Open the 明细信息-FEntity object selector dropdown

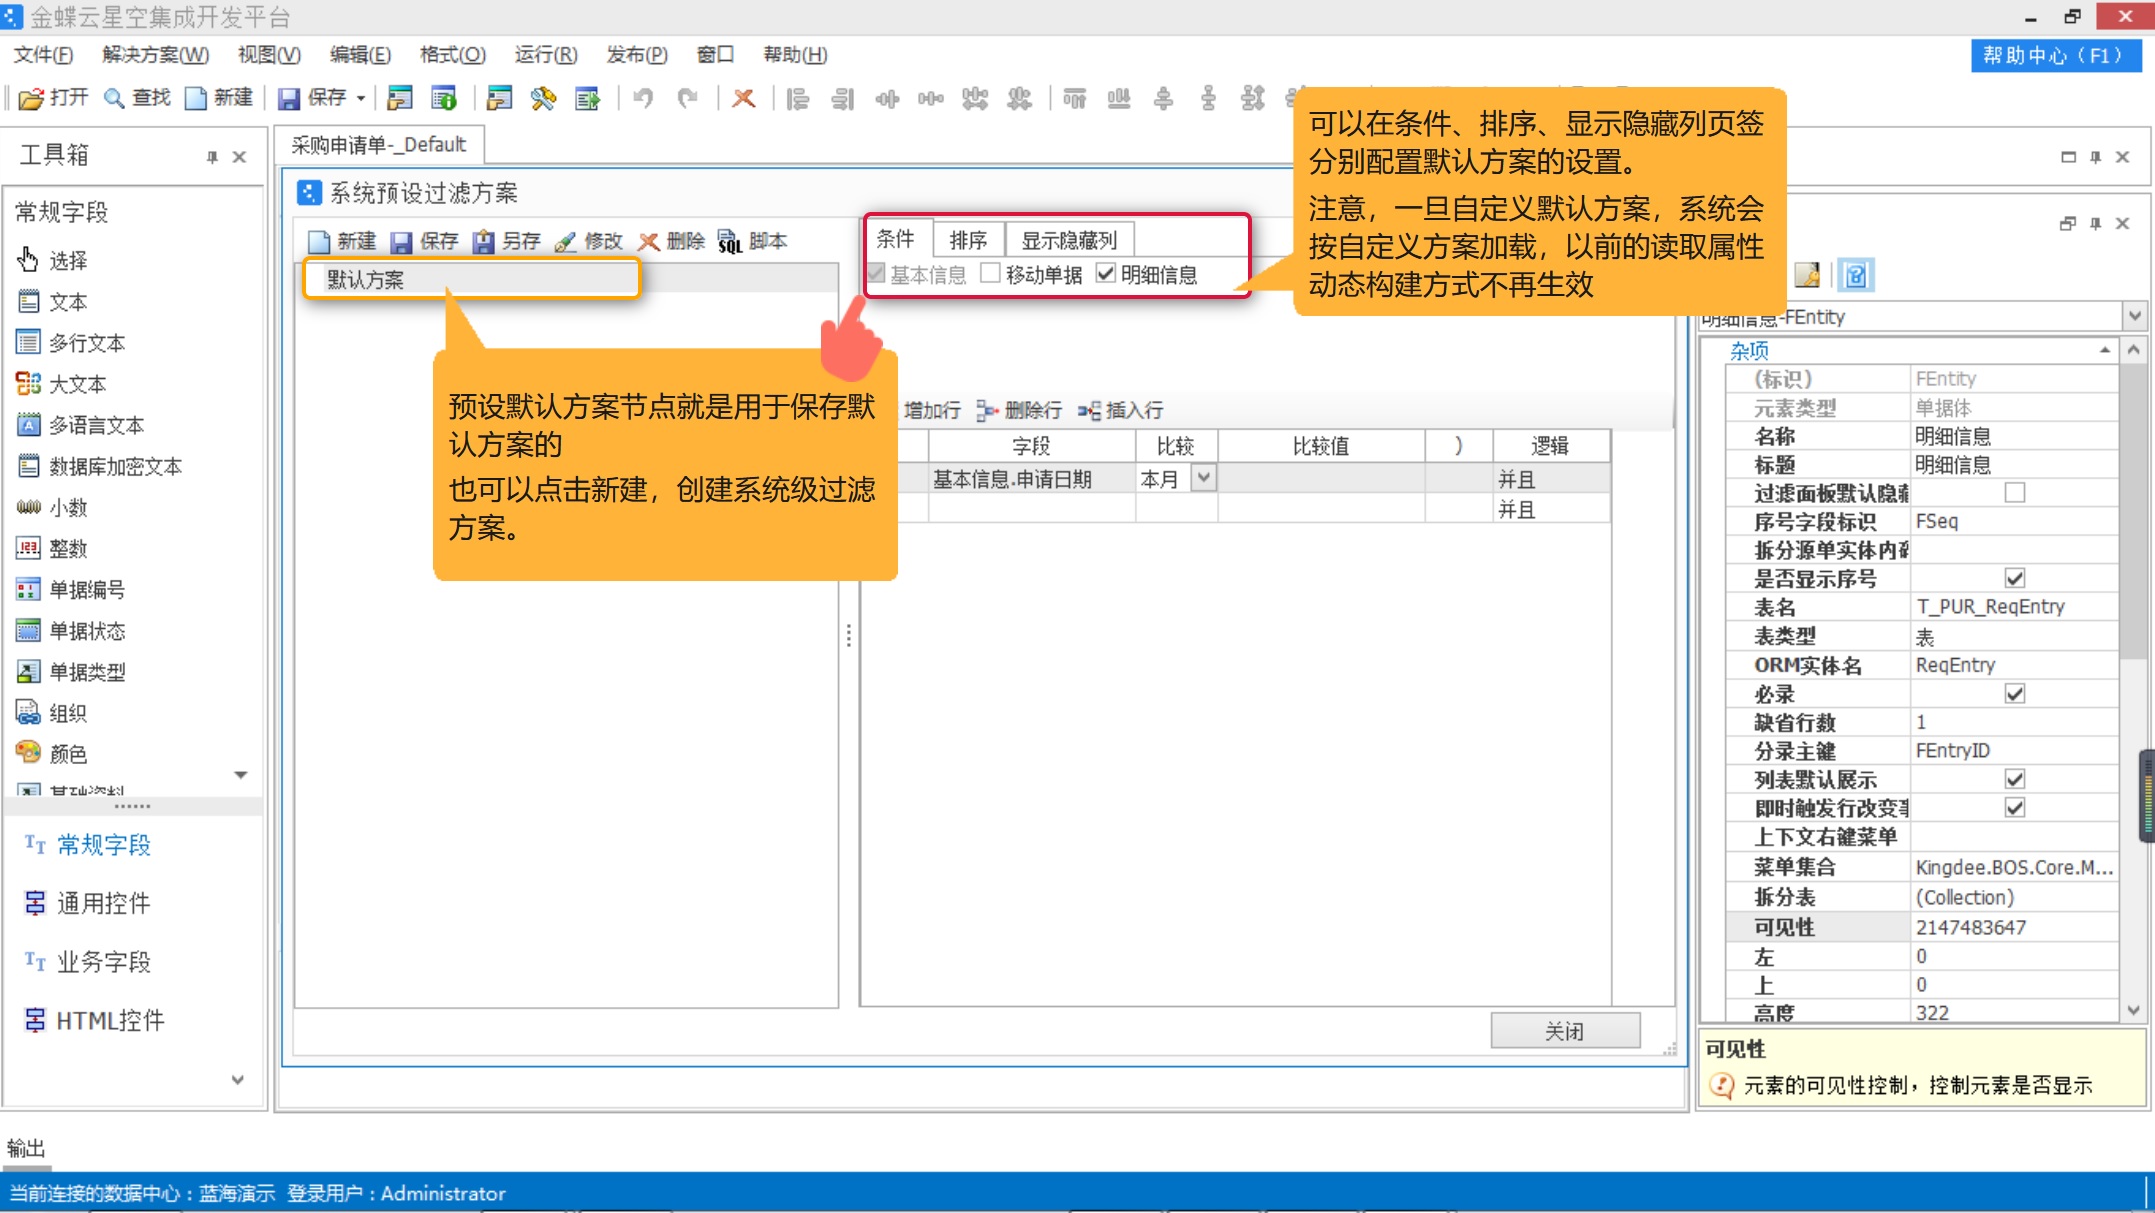point(2135,317)
